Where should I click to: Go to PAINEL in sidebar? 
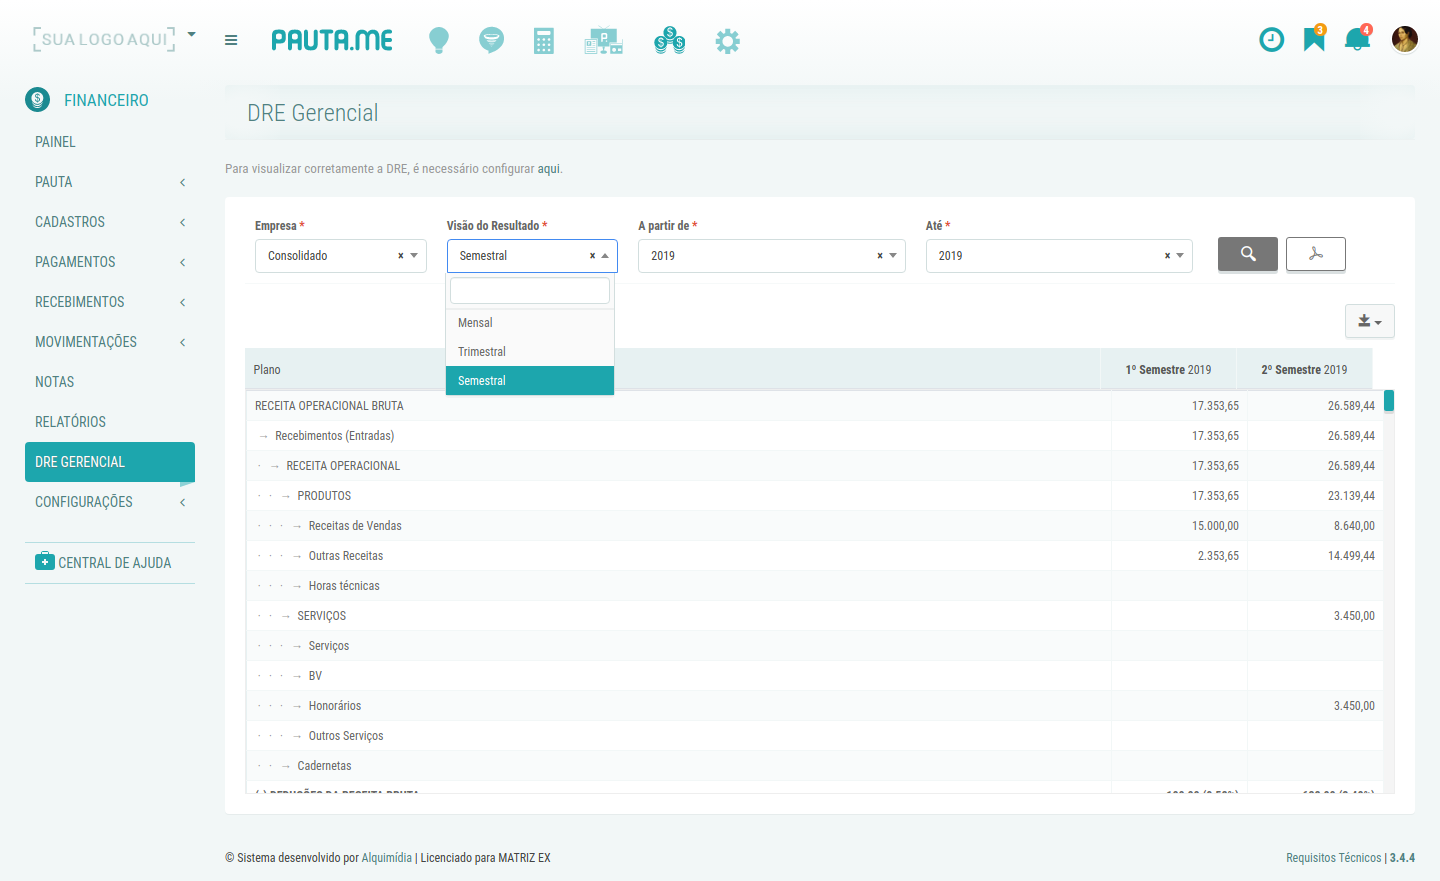coord(110,142)
